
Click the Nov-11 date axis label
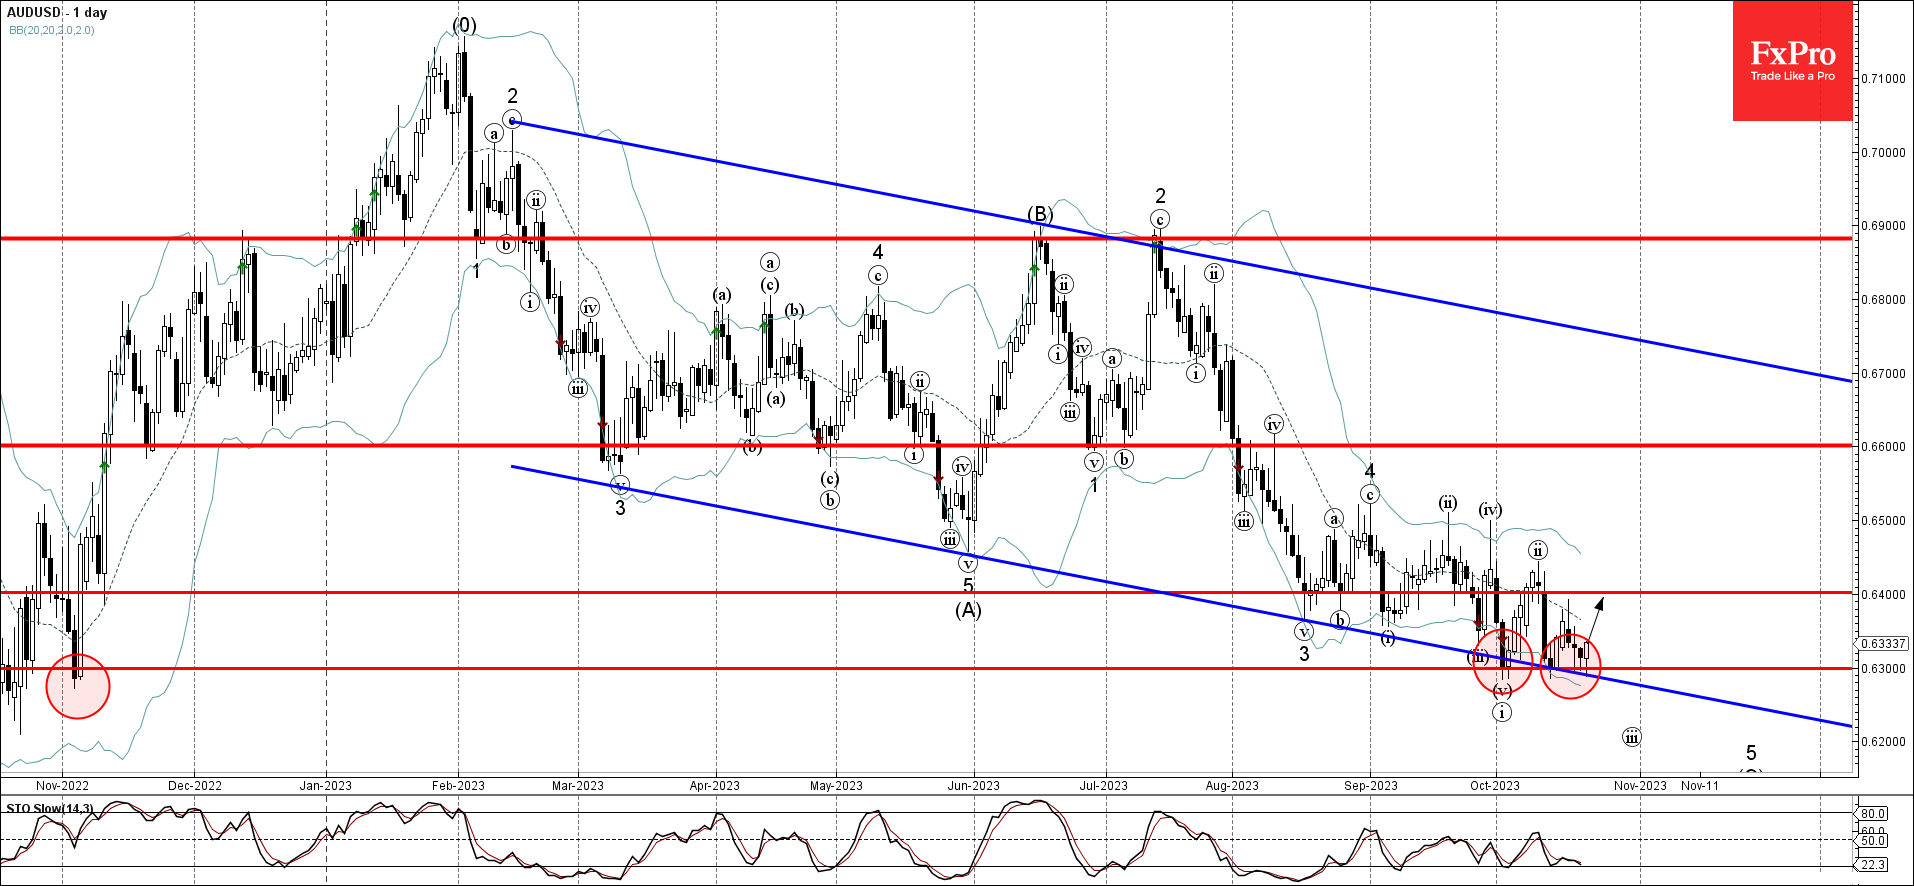coord(1700,786)
